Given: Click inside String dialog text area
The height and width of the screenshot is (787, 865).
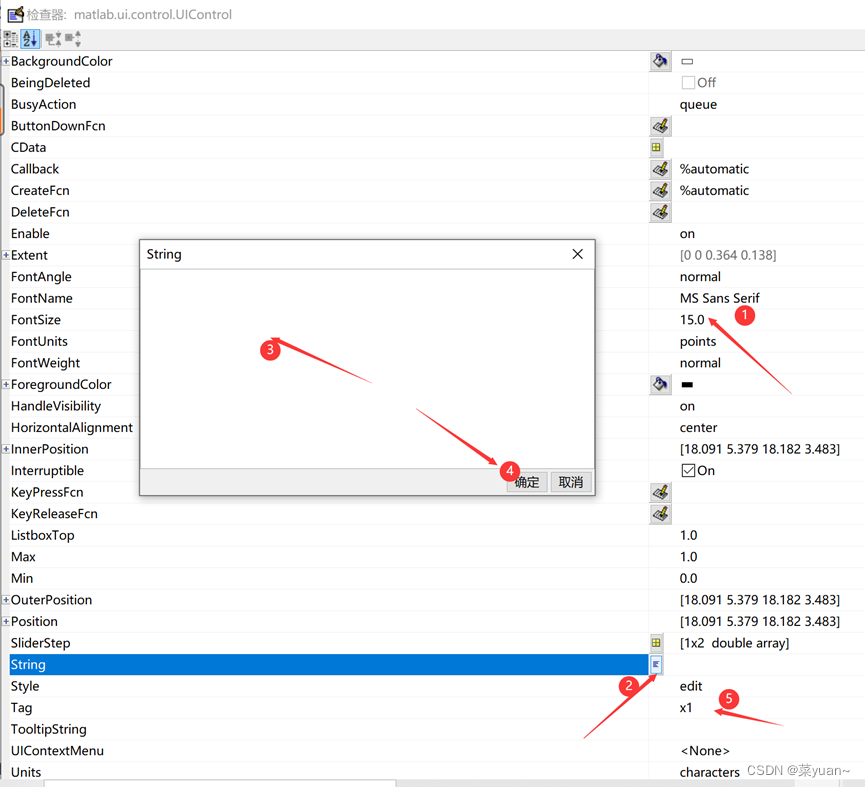Looking at the screenshot, I should pyautogui.click(x=367, y=369).
